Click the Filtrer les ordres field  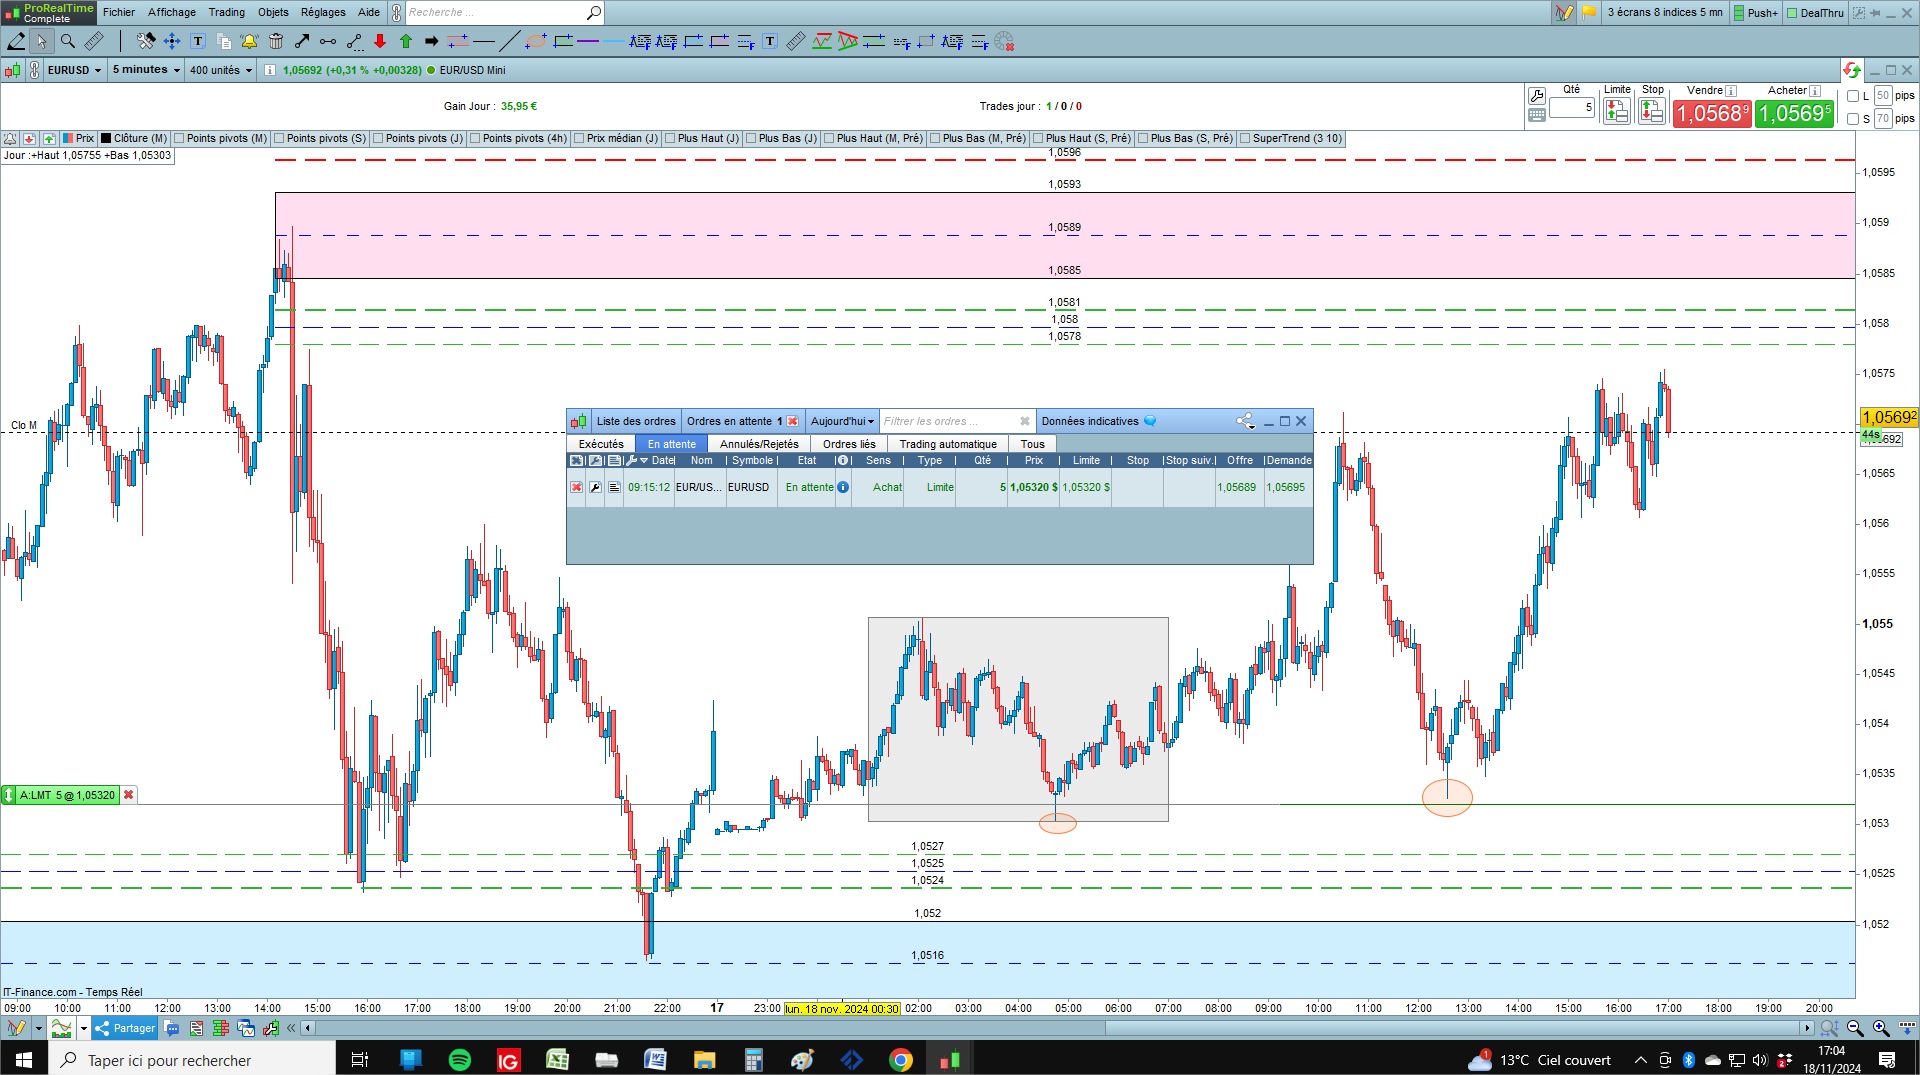coord(955,421)
